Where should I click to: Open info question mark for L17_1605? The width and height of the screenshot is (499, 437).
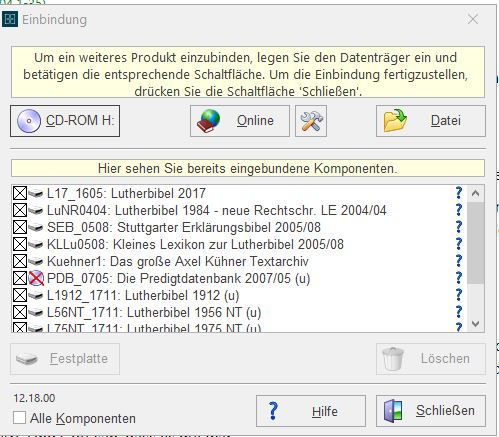coord(459,193)
